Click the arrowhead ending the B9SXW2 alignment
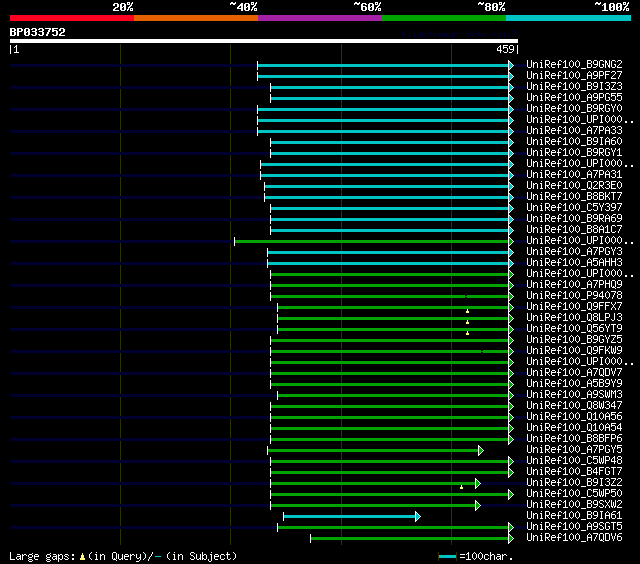This screenshot has height=564, width=640. (478, 506)
